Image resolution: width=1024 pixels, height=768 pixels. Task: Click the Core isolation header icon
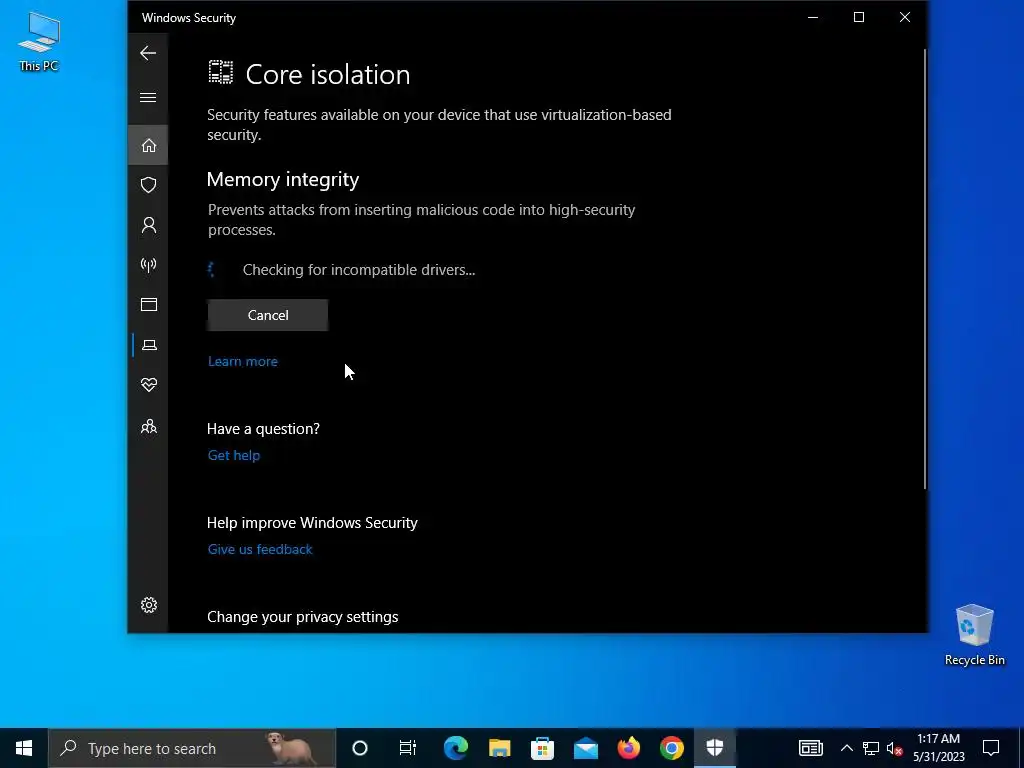[221, 72]
